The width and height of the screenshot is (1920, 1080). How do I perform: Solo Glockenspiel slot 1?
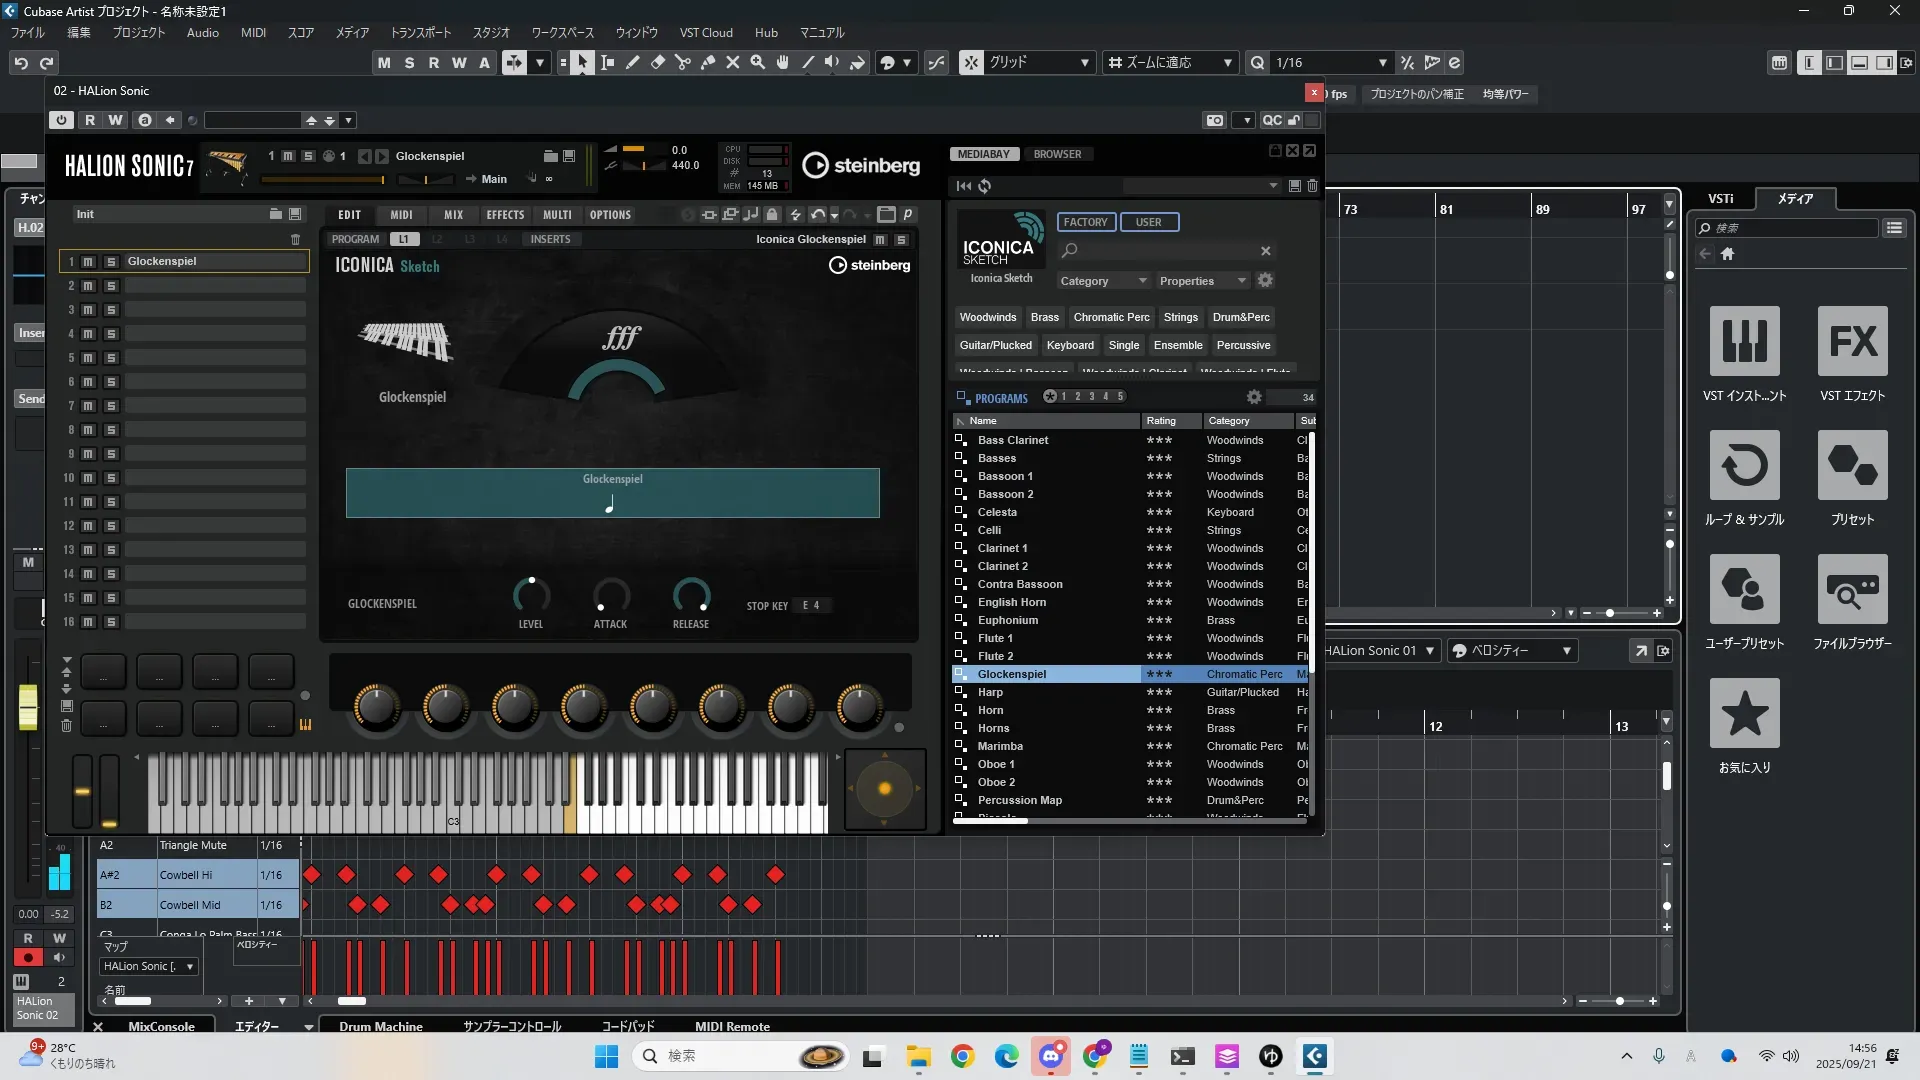point(111,261)
